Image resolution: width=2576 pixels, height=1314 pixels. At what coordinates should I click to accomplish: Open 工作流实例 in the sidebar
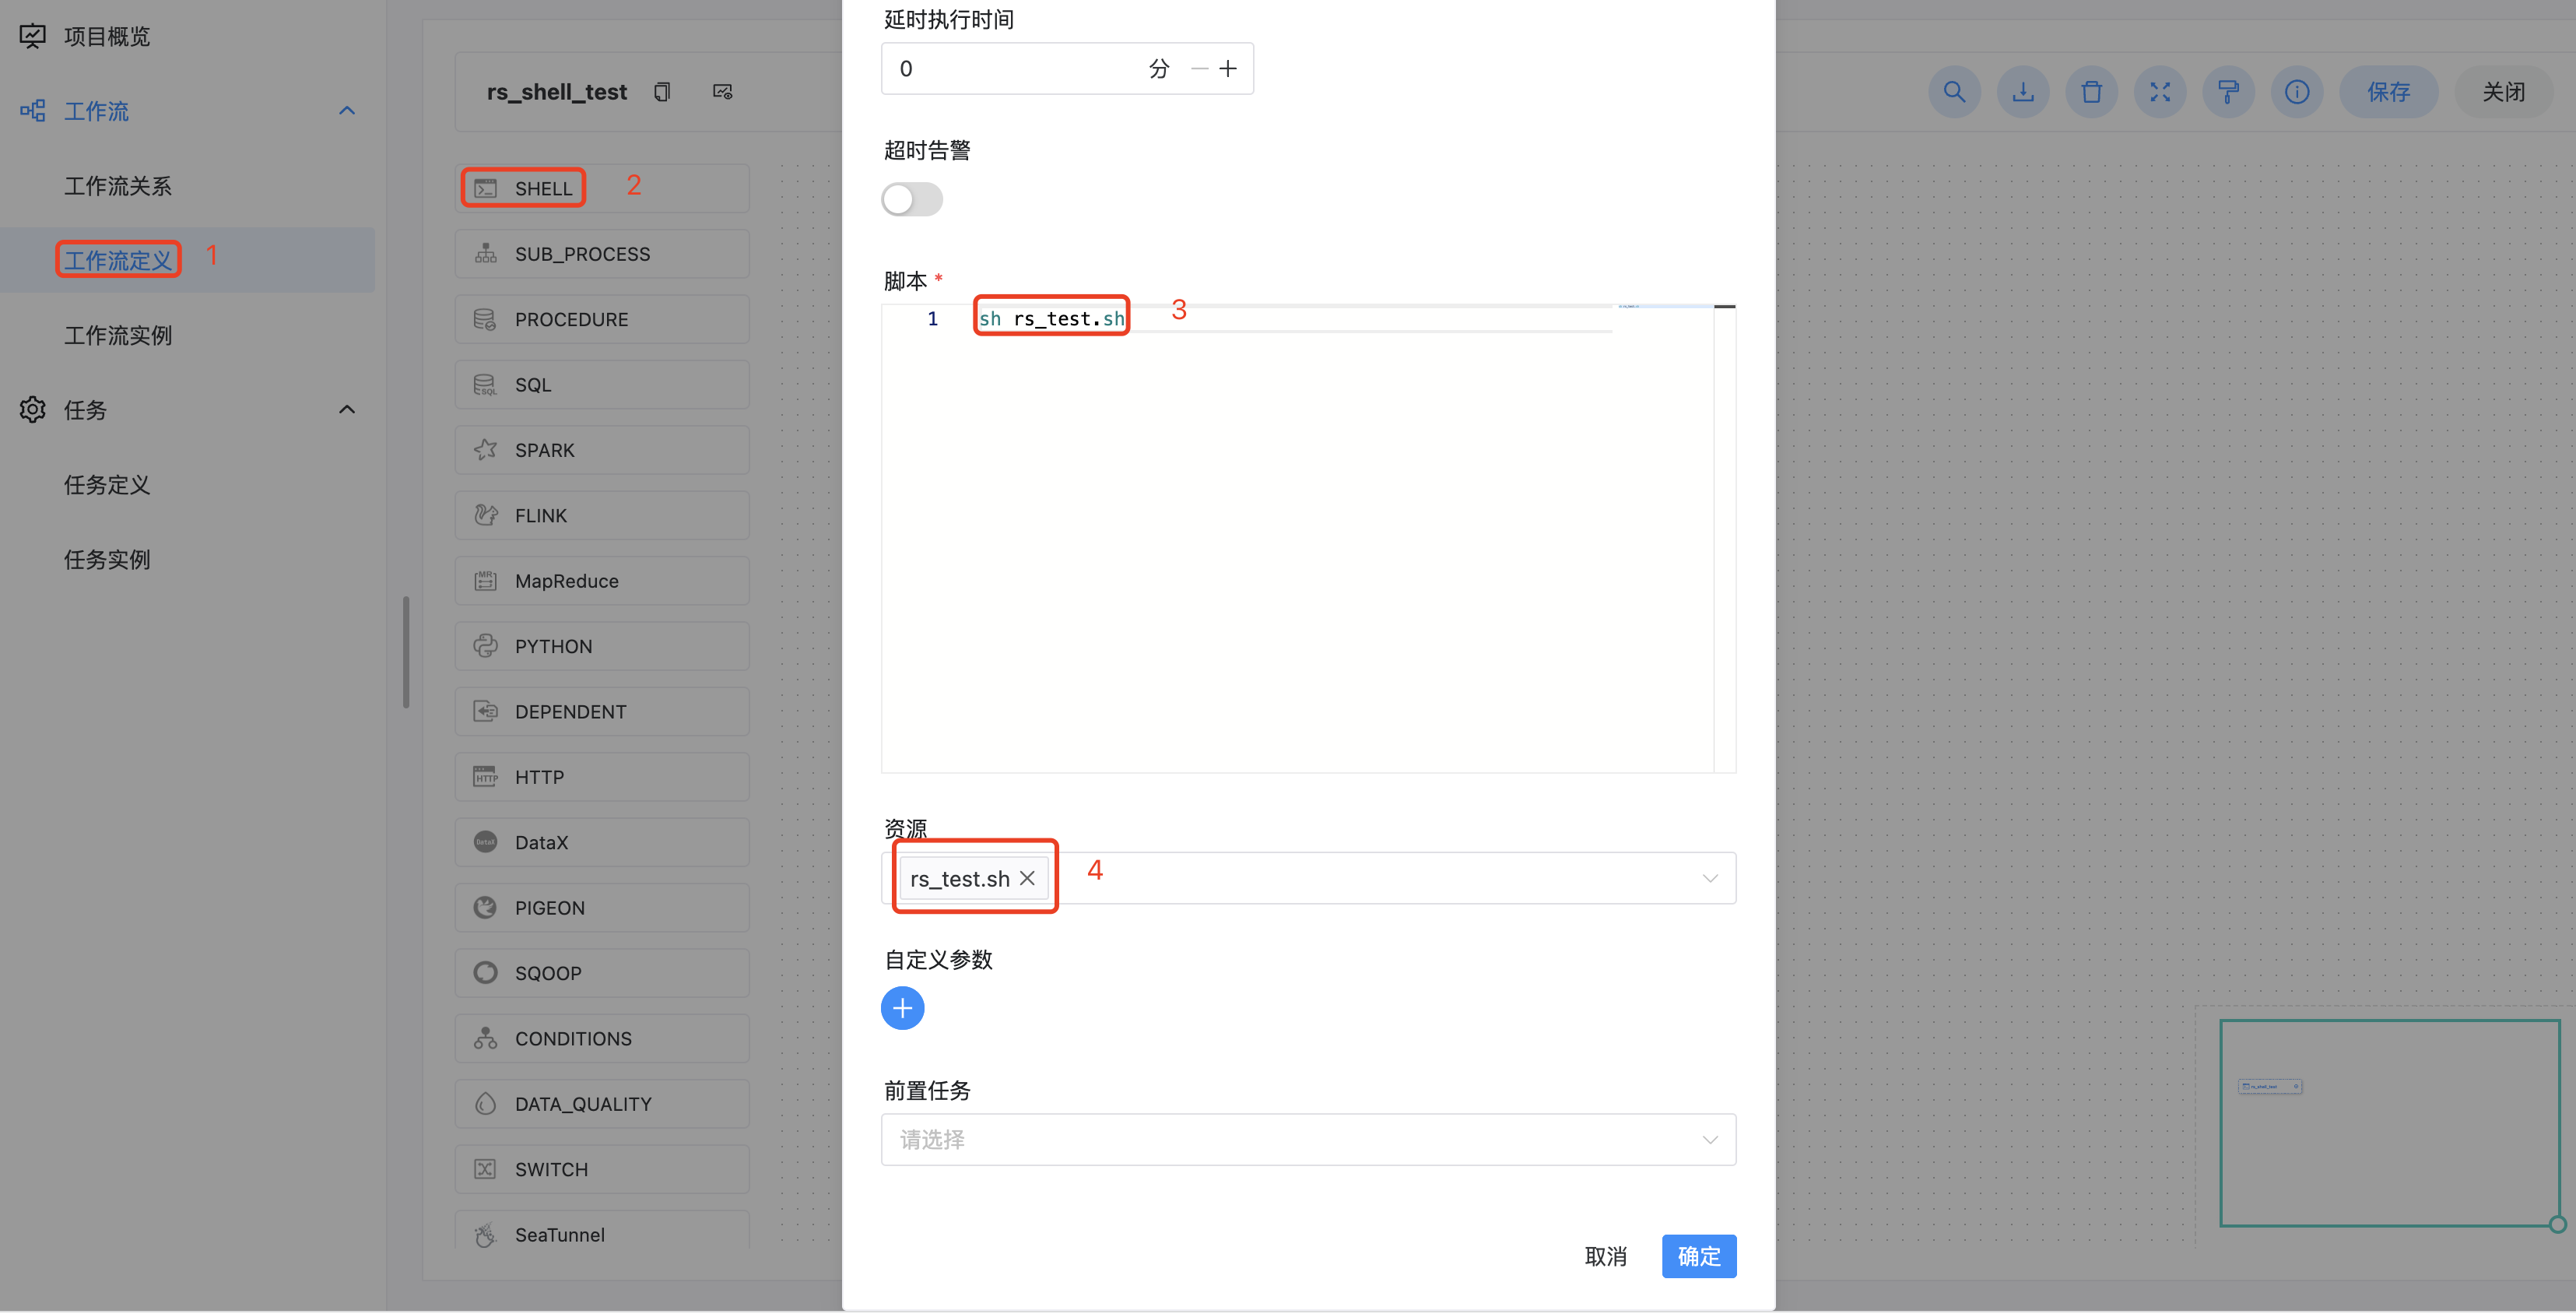tap(118, 335)
